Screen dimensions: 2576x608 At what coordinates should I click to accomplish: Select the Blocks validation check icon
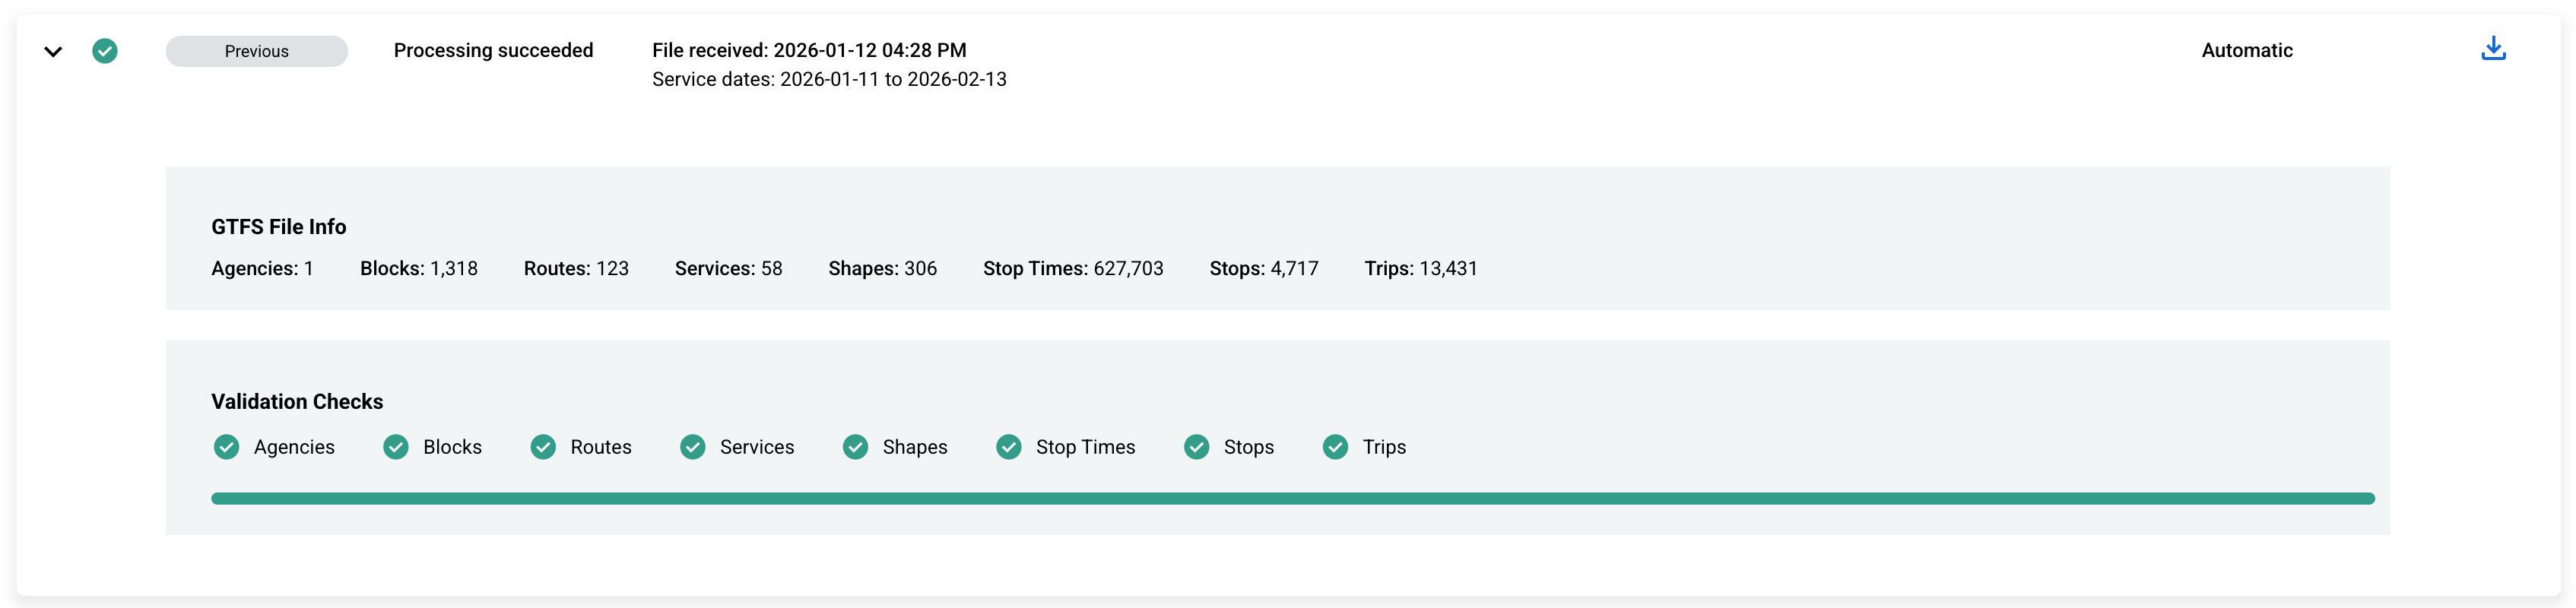coord(397,447)
